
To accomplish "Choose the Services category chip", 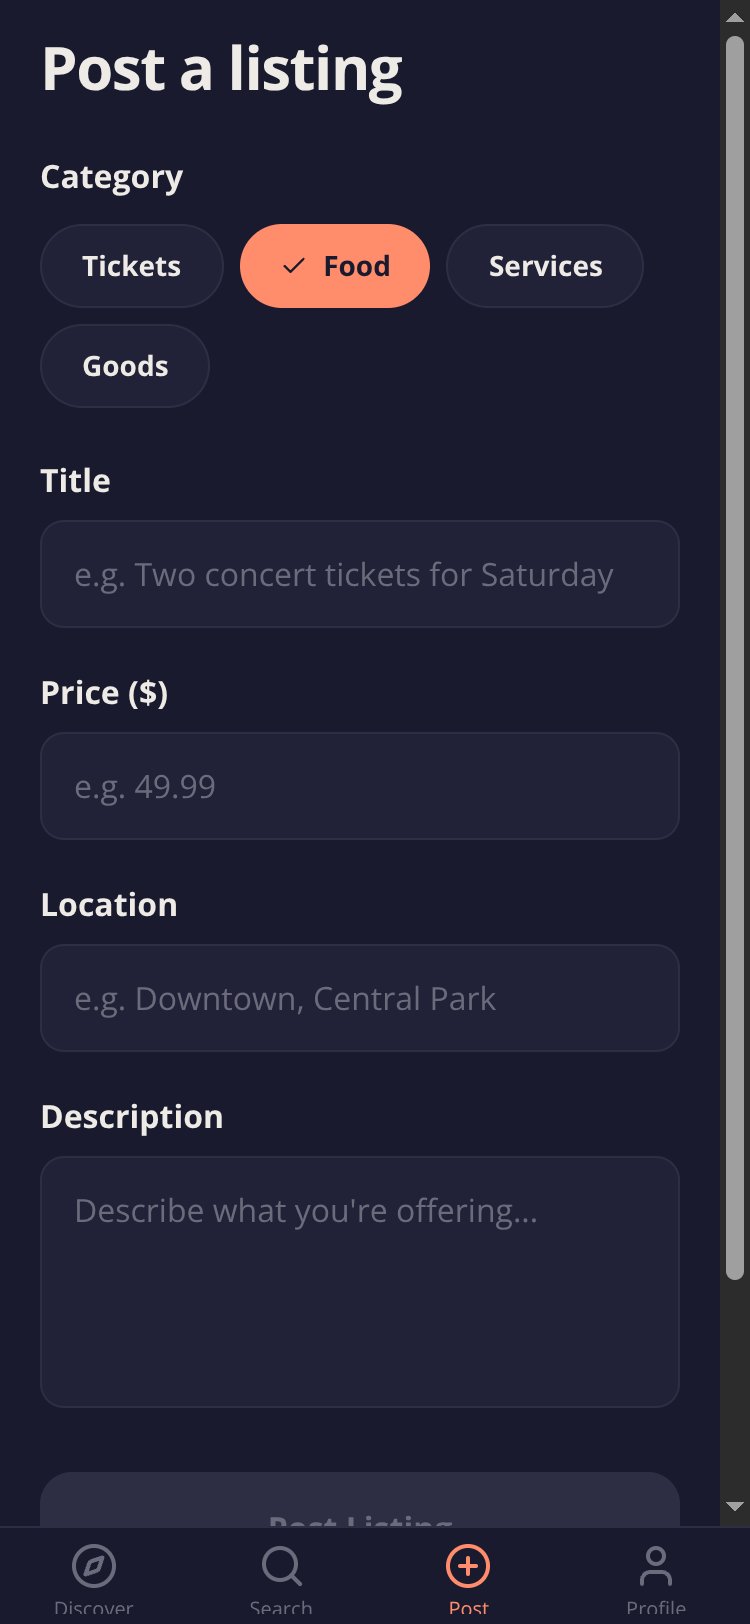I will point(545,266).
